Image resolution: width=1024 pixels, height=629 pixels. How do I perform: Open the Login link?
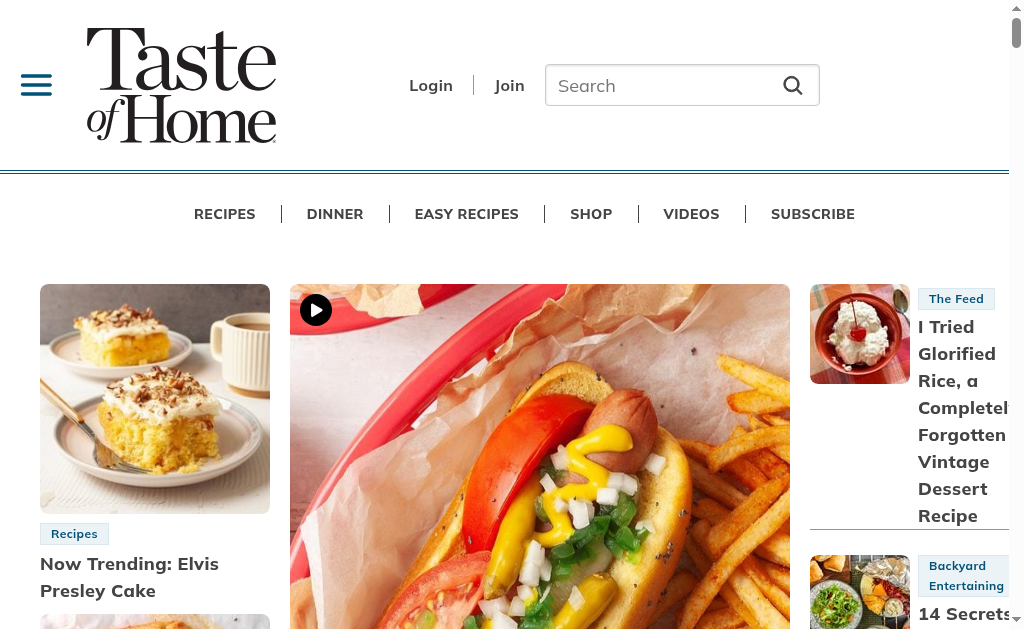(x=431, y=86)
